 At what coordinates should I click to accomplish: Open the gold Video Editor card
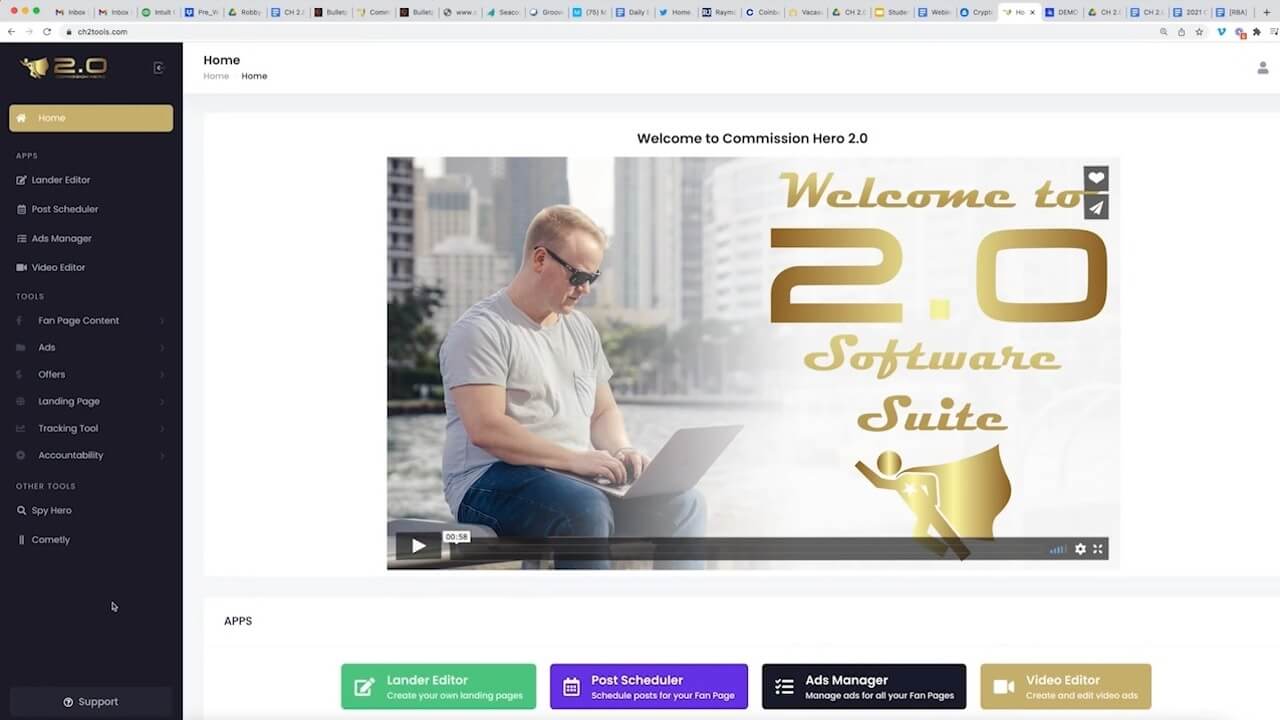1066,687
